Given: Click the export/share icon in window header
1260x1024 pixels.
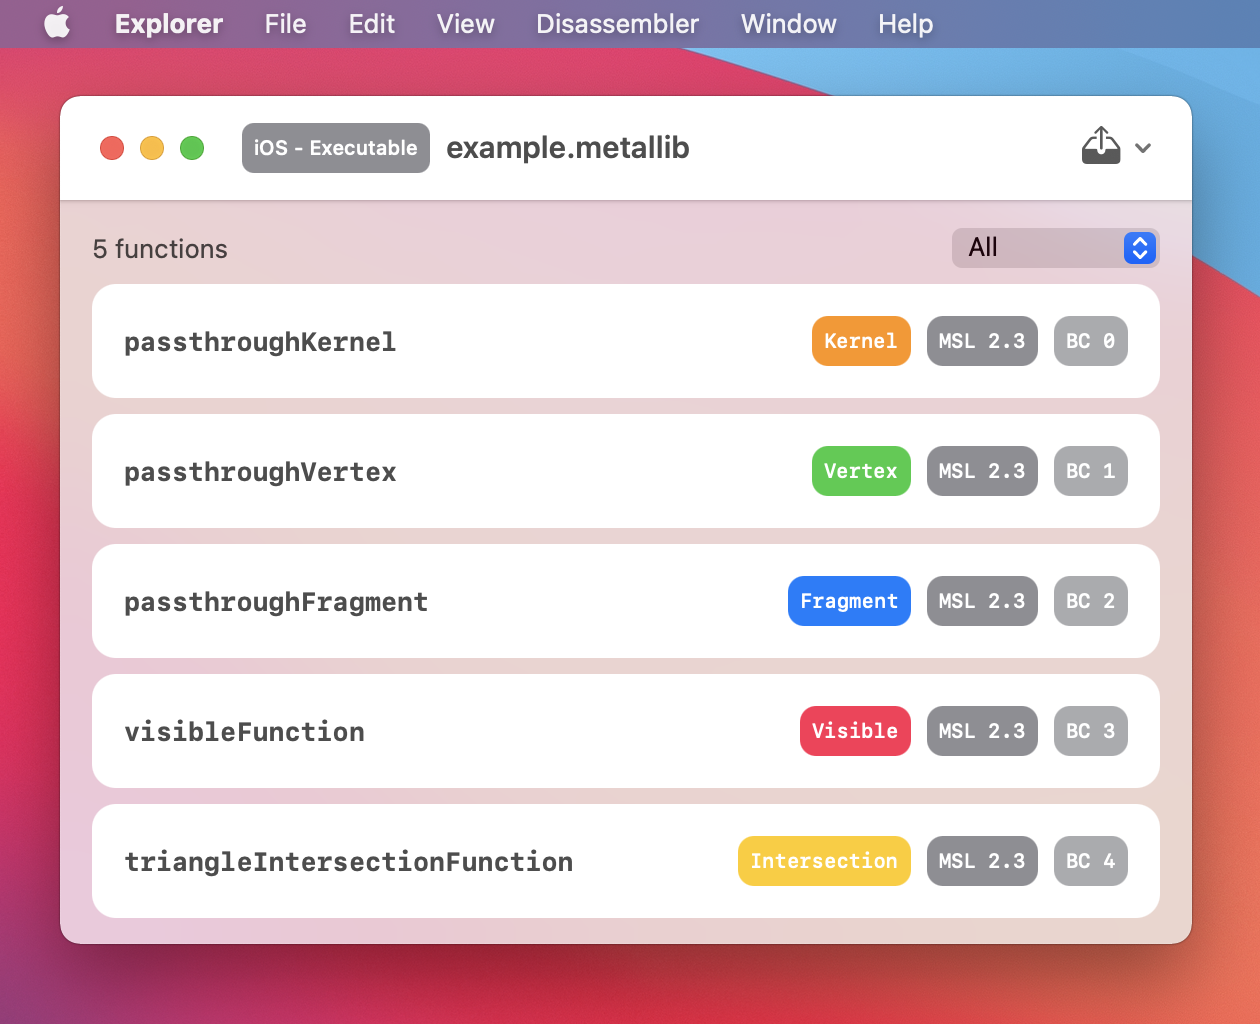Looking at the screenshot, I should 1101,146.
